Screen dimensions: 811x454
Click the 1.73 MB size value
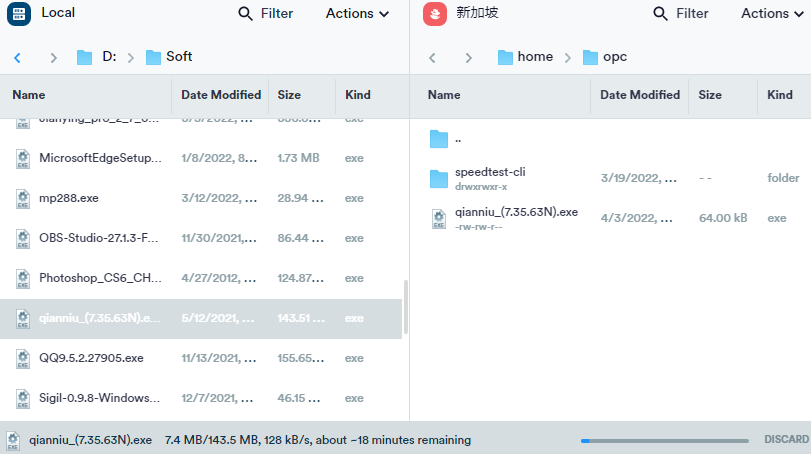298,158
